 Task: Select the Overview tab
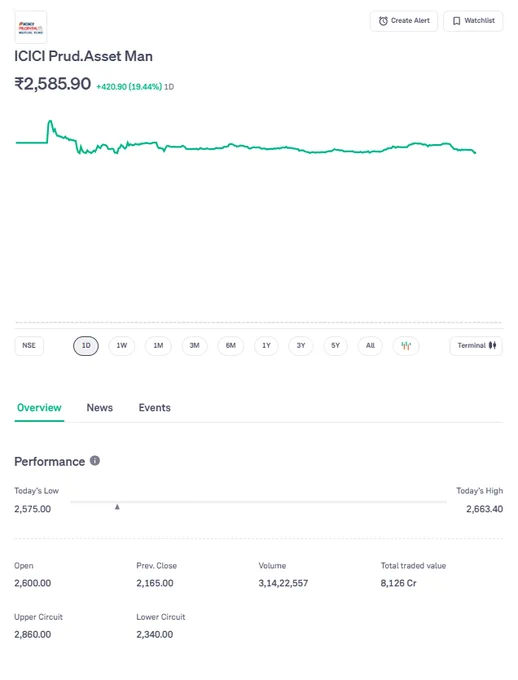39,408
